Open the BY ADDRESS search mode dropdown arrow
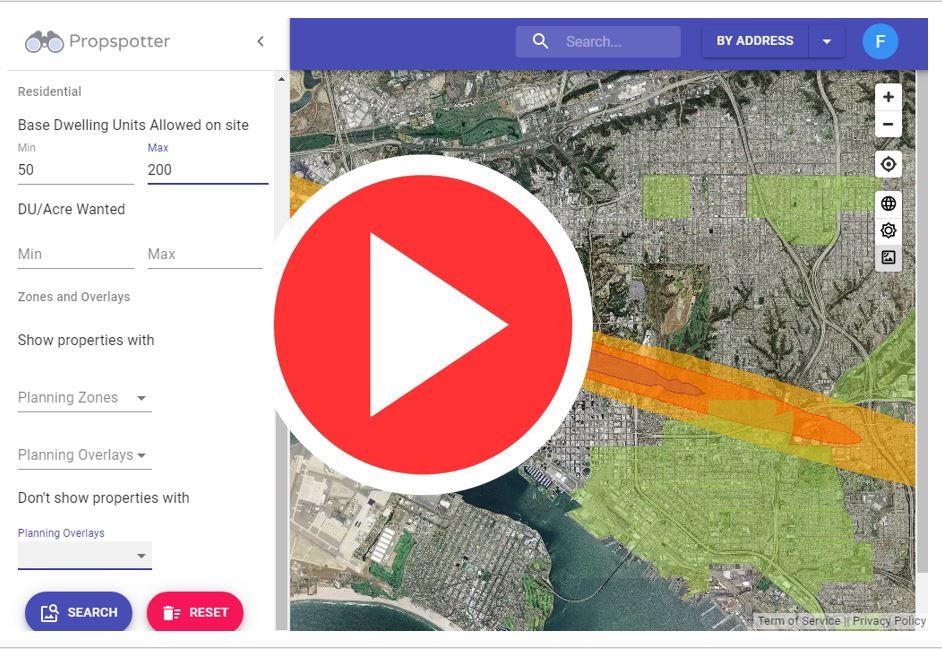This screenshot has height=649, width=942. tap(827, 41)
